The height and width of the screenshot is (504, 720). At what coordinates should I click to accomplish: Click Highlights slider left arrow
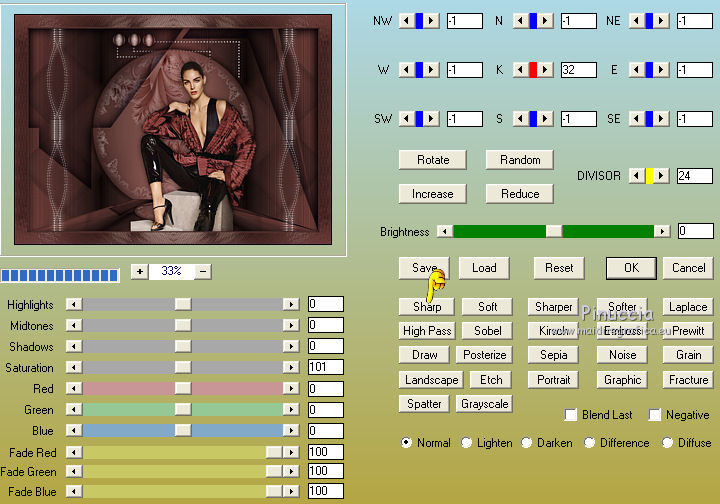[74, 304]
